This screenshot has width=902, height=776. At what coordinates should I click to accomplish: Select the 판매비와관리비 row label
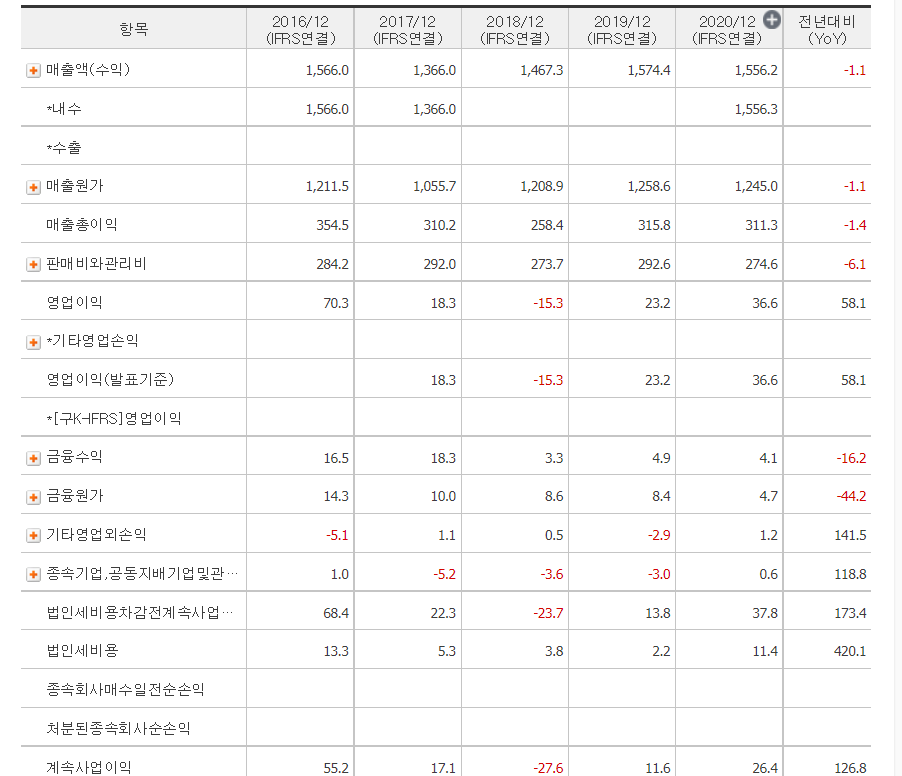click(x=96, y=263)
